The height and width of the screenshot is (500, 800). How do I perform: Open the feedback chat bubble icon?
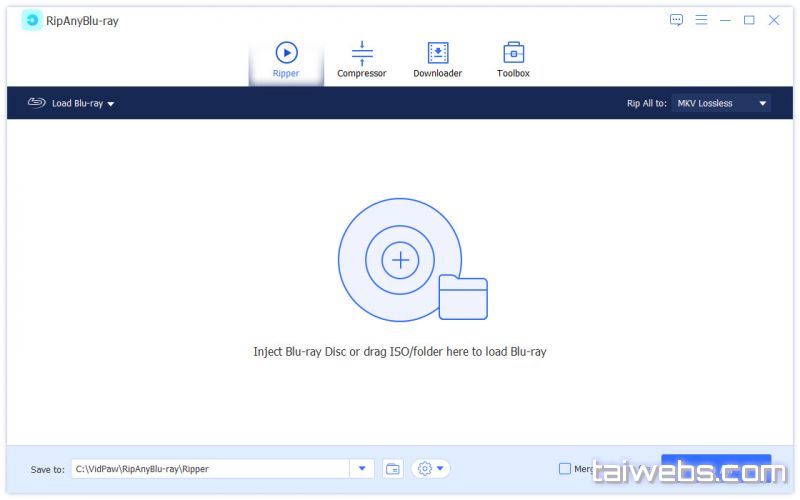click(x=677, y=20)
